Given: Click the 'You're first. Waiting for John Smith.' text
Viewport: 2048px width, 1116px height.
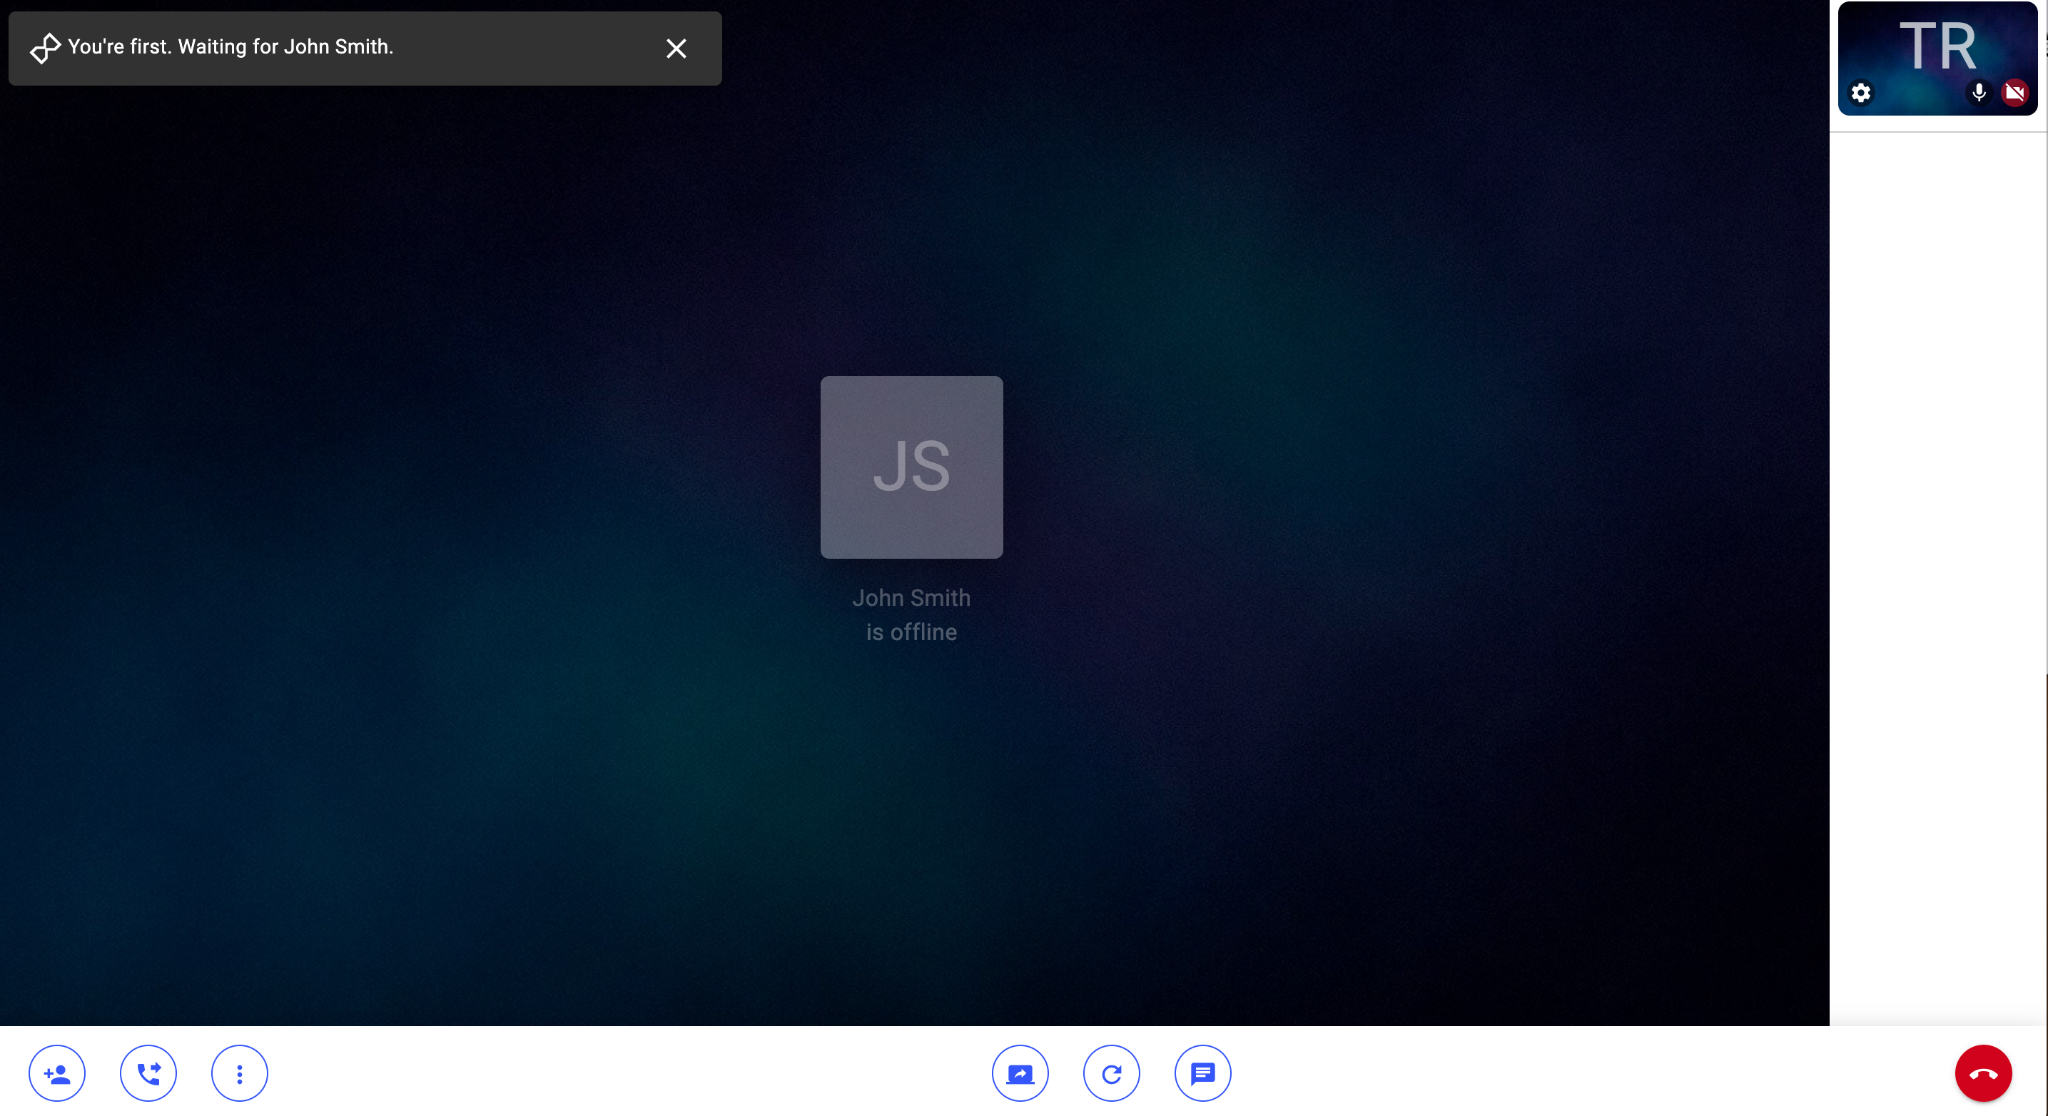Looking at the screenshot, I should point(231,47).
